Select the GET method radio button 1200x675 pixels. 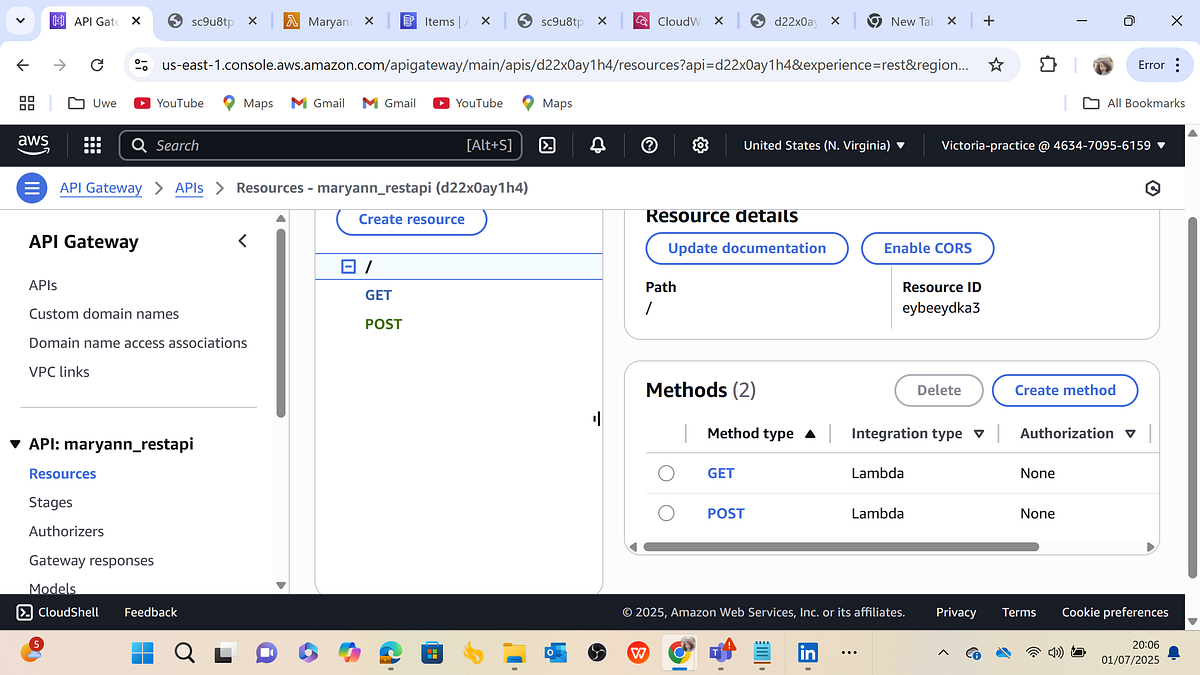click(x=666, y=473)
